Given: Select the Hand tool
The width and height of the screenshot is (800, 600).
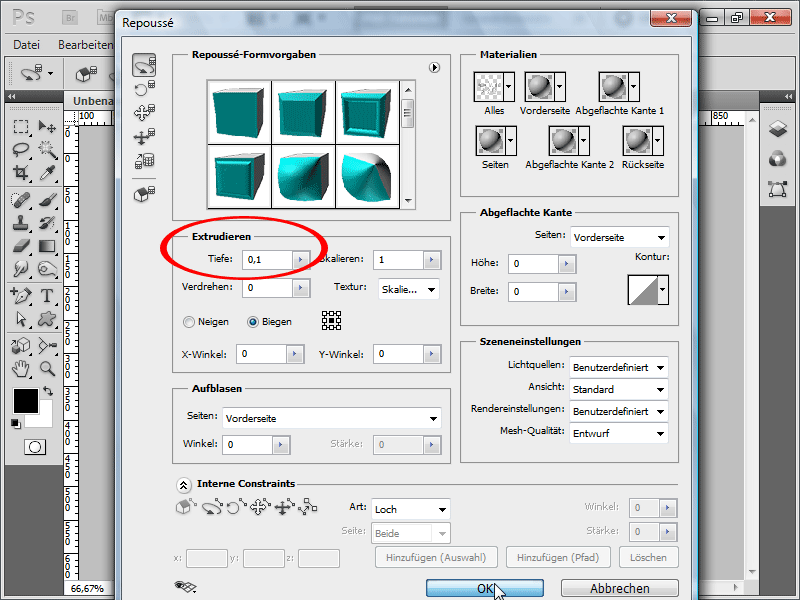Looking at the screenshot, I should click(x=20, y=368).
